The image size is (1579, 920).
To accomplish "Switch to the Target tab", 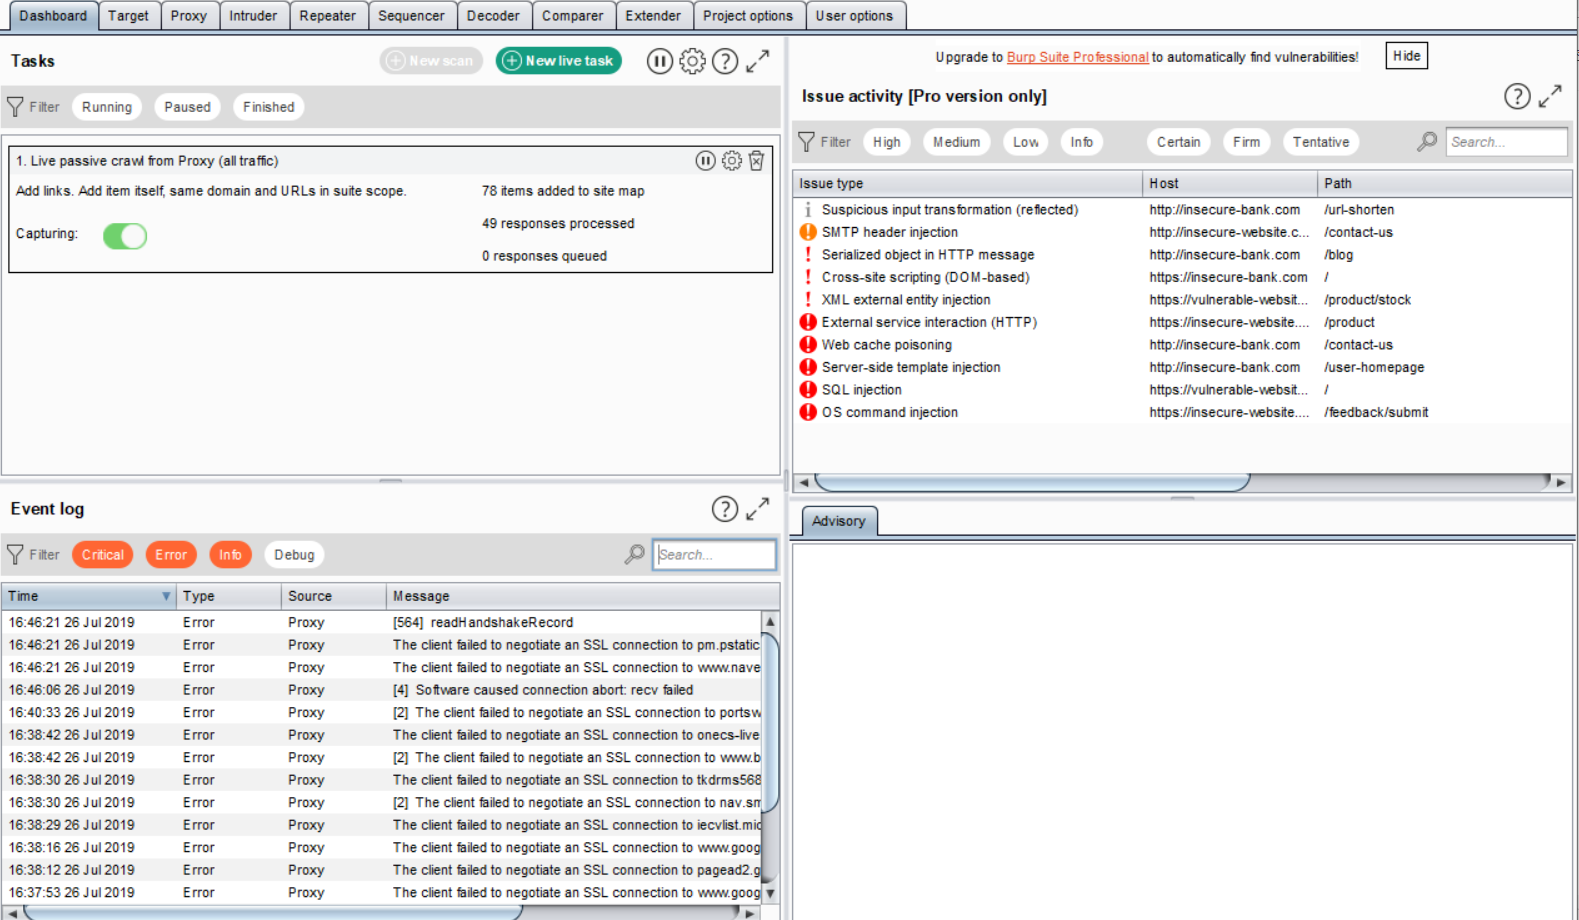I will click(128, 16).
